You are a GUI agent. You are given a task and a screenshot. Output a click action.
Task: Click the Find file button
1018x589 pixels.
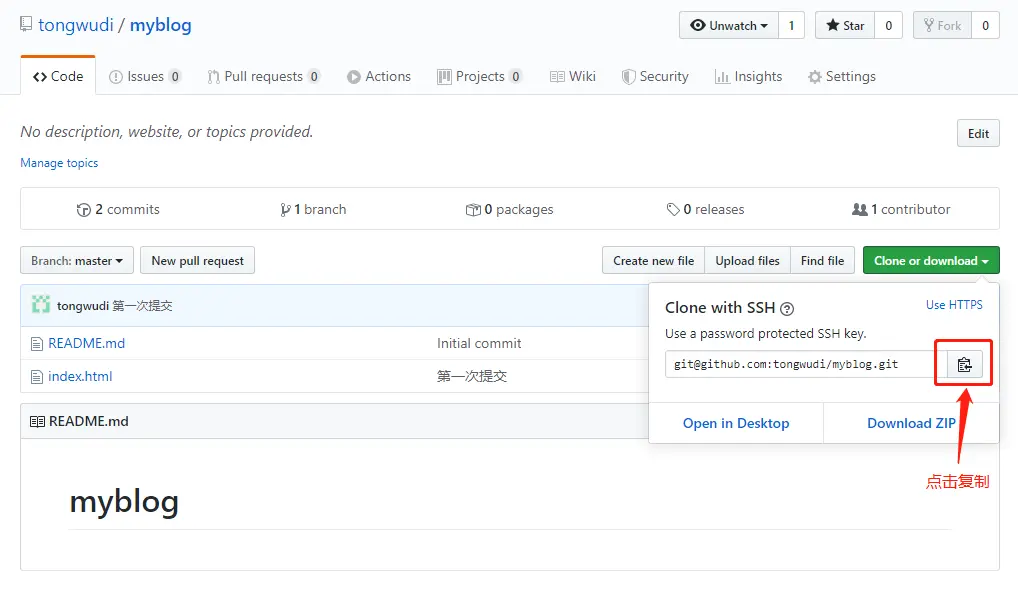[822, 260]
